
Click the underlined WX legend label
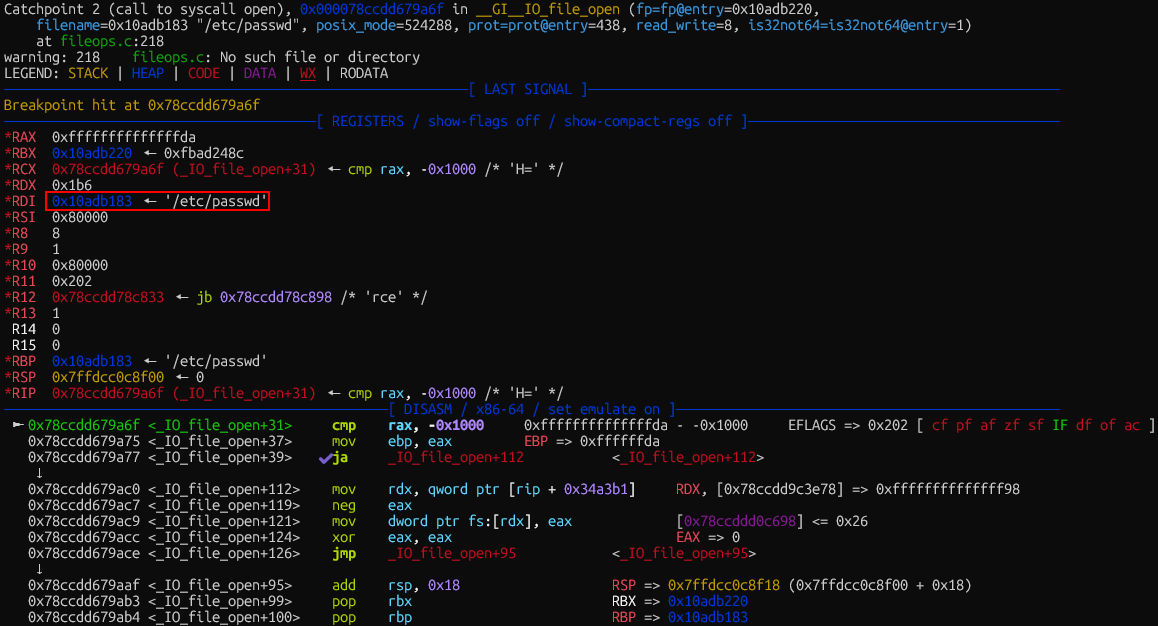[308, 73]
